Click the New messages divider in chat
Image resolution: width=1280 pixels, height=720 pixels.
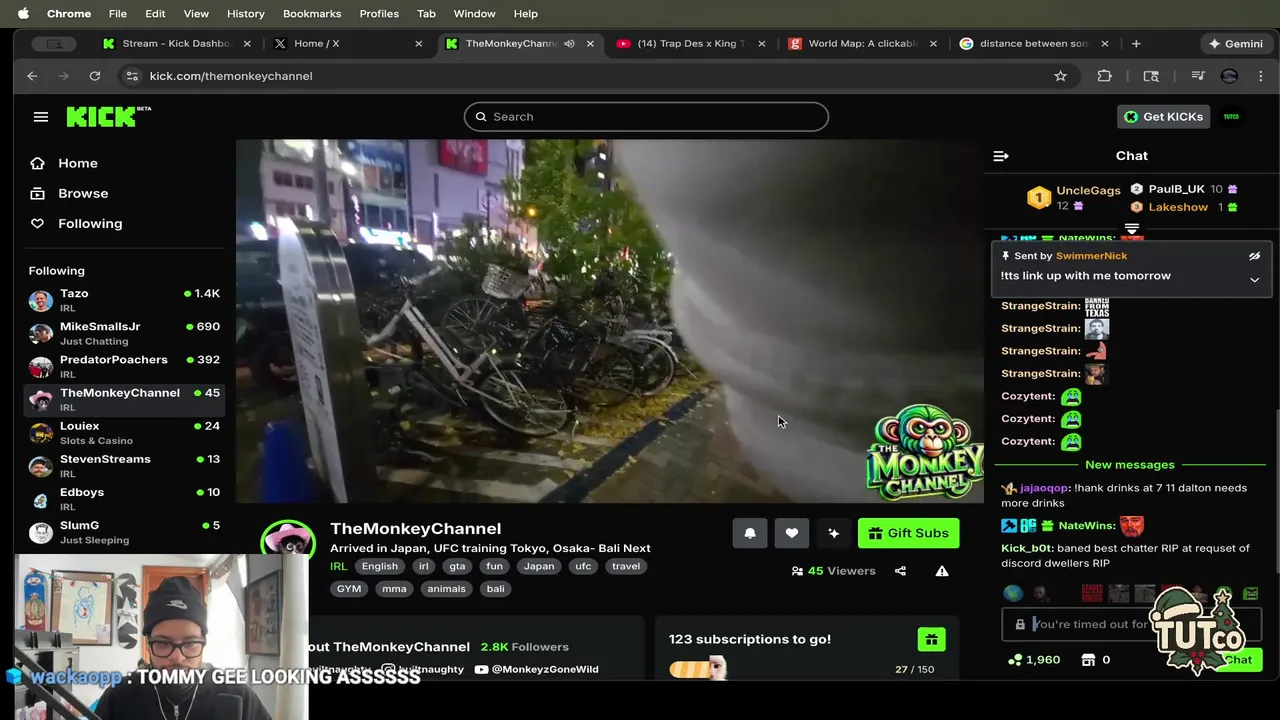click(1130, 465)
